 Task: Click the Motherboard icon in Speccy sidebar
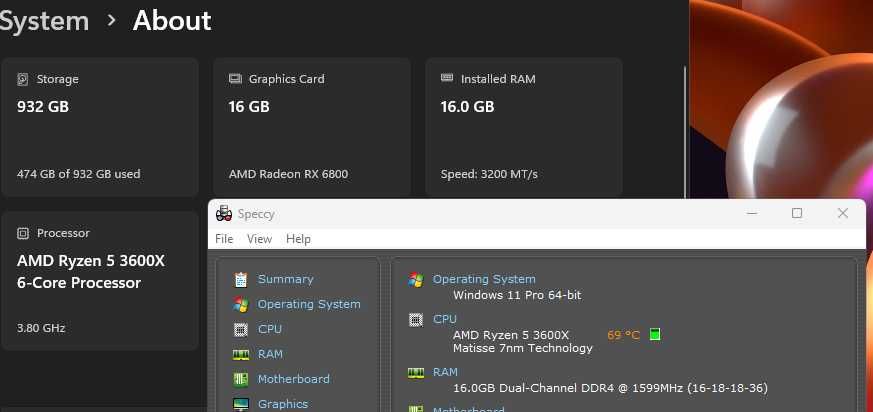(x=241, y=379)
